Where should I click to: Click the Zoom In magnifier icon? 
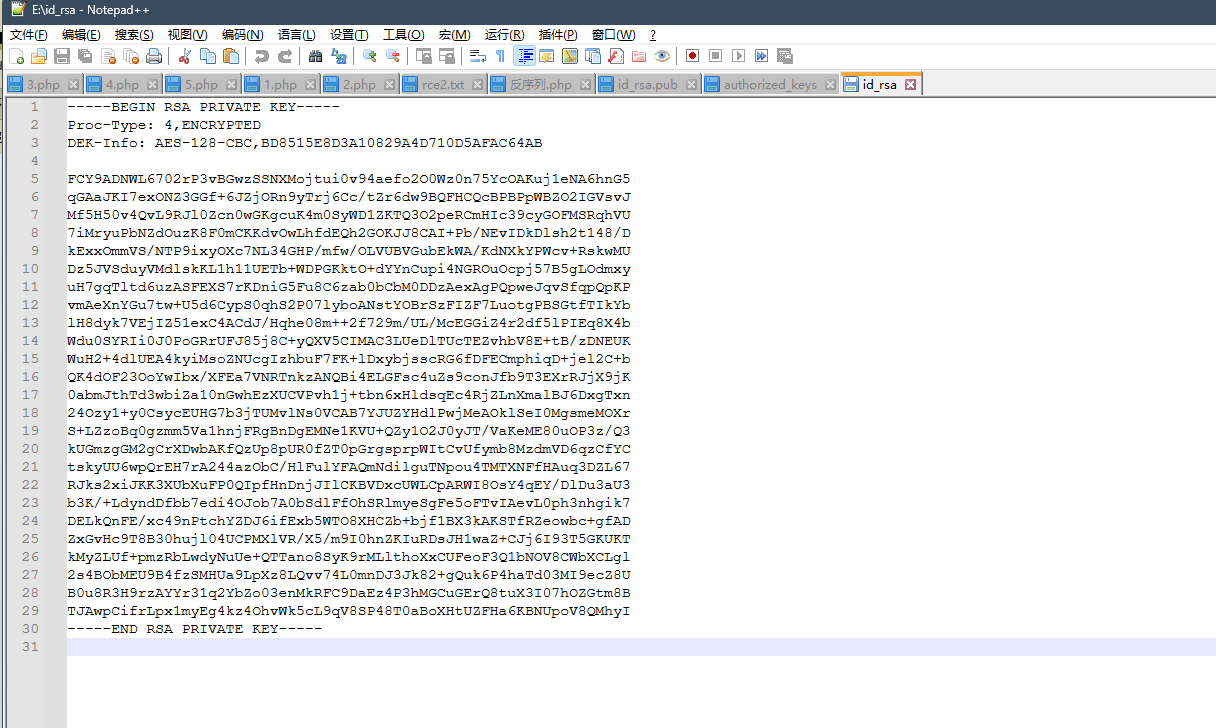[370, 56]
